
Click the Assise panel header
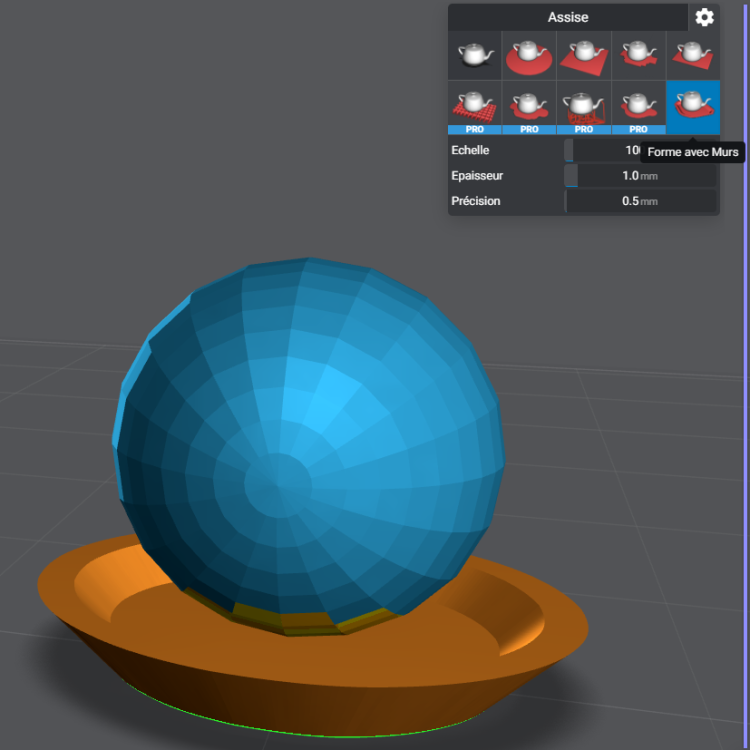tap(568, 18)
